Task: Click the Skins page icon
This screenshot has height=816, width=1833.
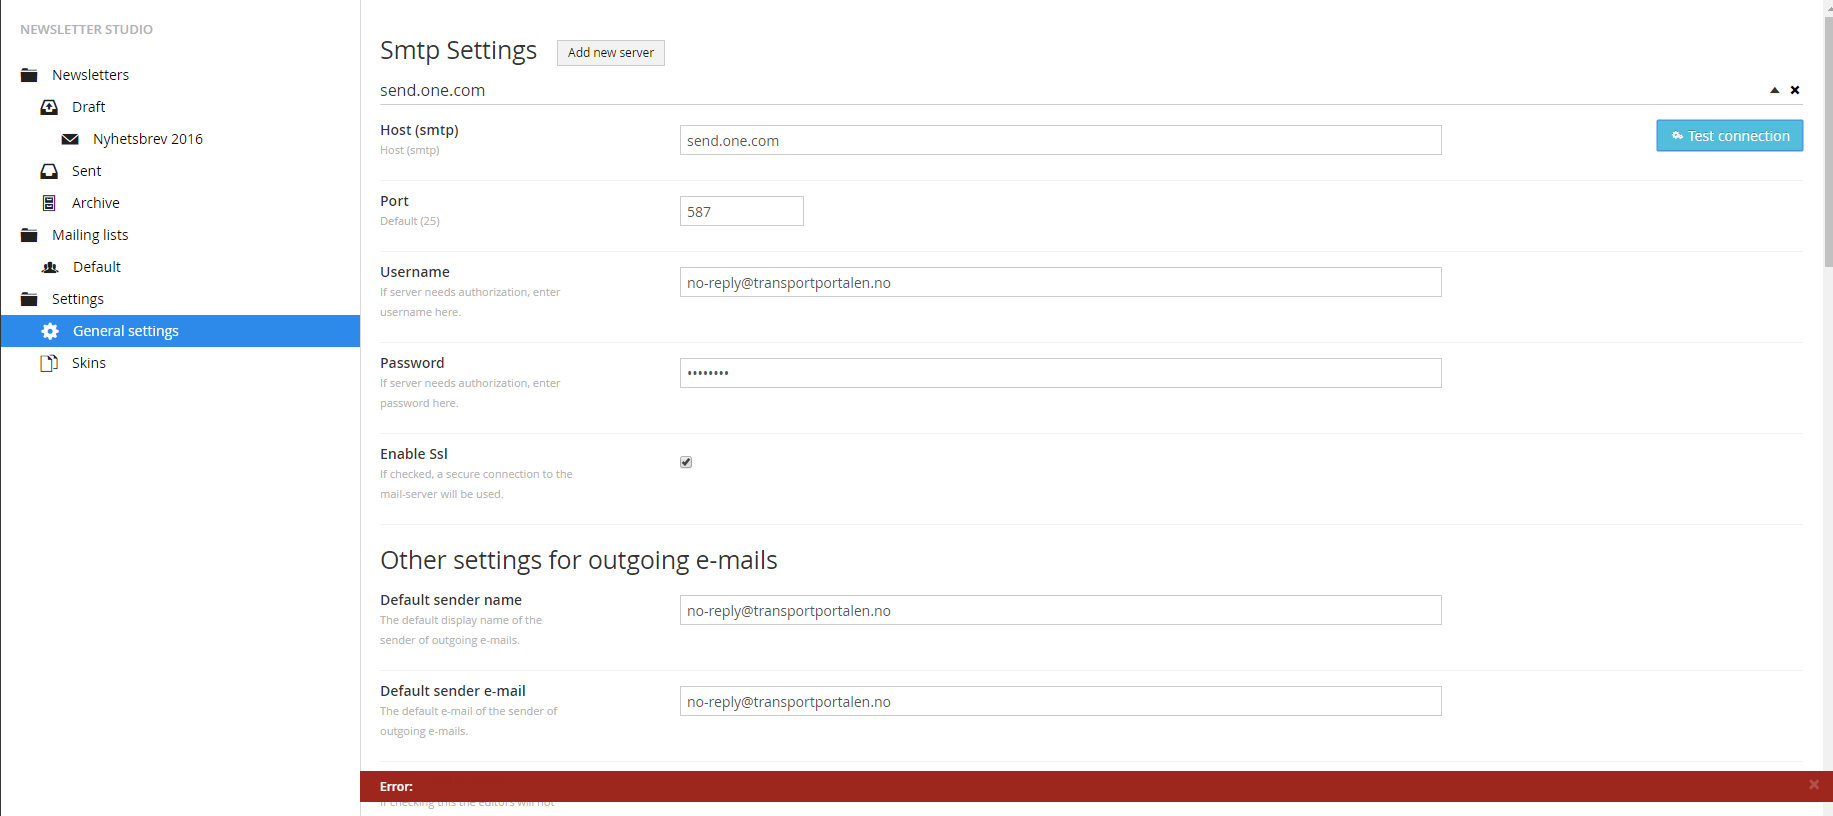Action: click(49, 363)
